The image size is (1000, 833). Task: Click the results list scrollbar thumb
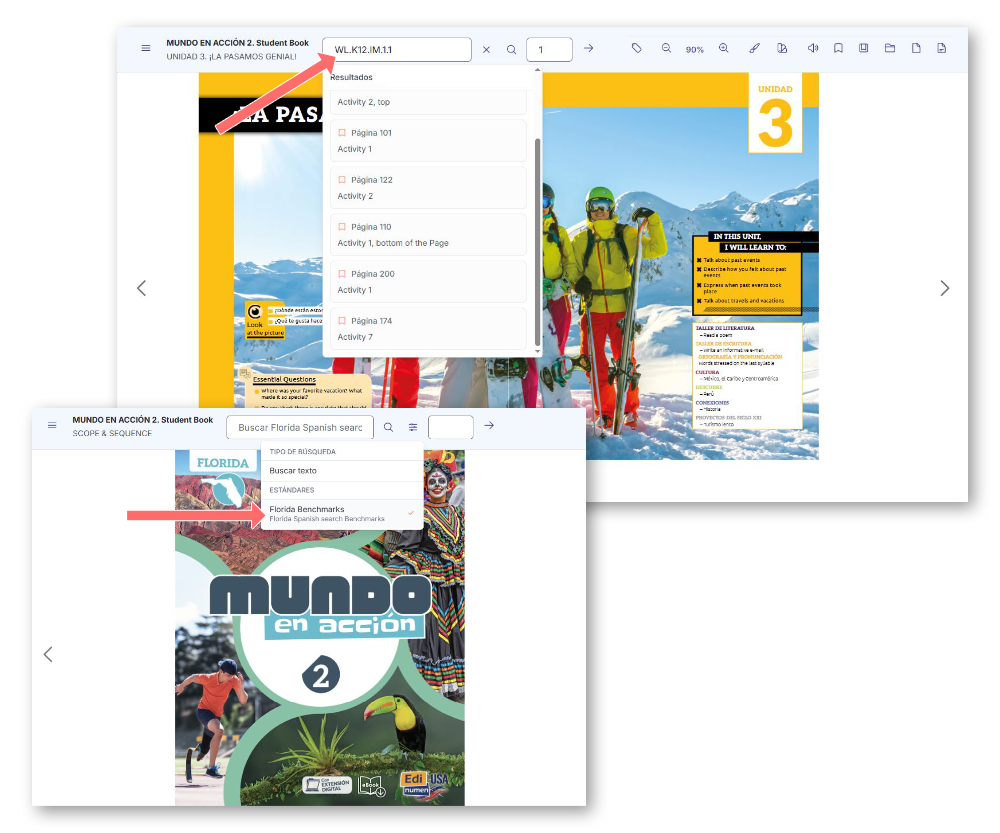coord(537,242)
